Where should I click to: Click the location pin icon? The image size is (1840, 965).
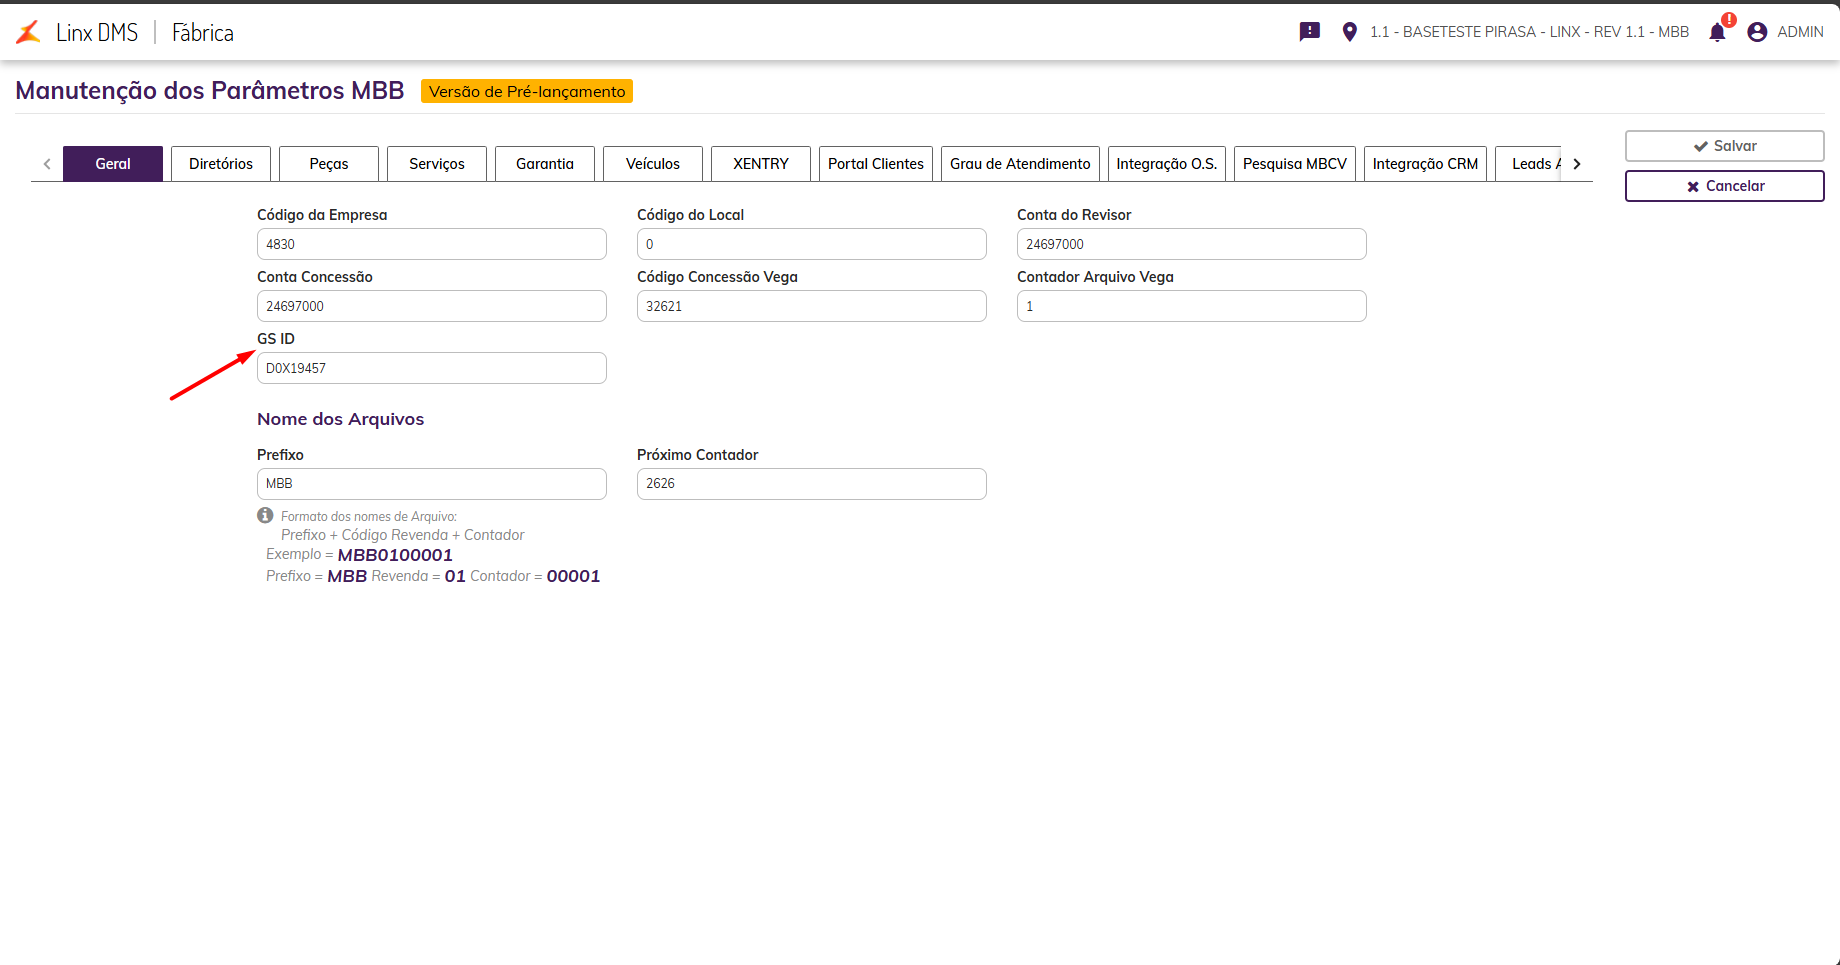(1350, 32)
